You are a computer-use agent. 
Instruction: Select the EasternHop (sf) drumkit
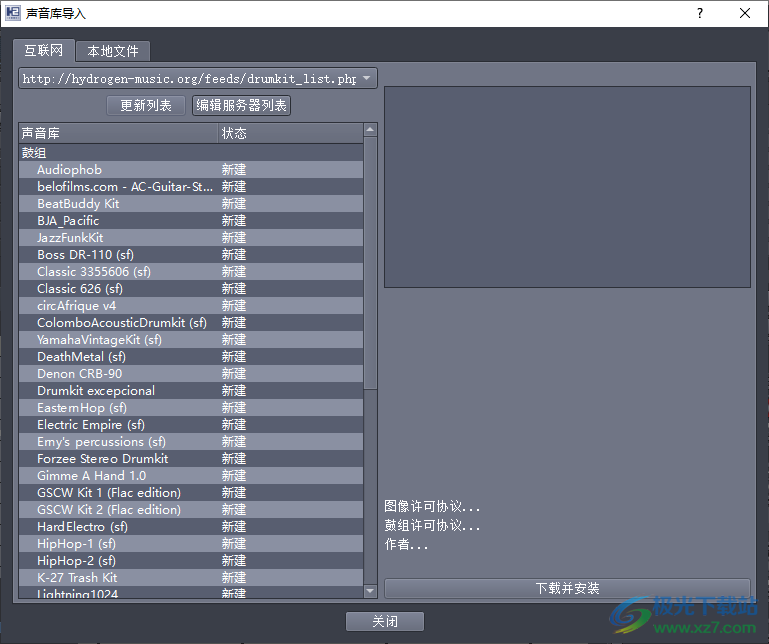(x=191, y=408)
